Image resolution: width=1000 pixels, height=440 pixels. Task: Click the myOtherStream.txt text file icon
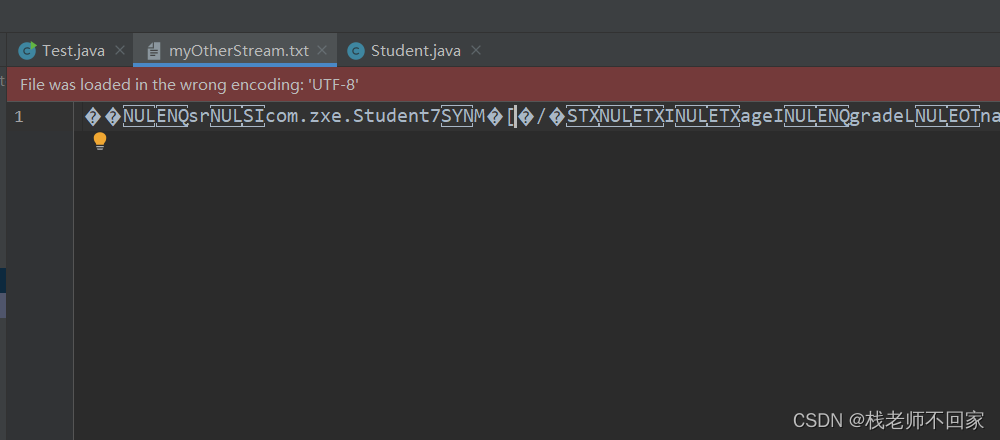click(154, 51)
